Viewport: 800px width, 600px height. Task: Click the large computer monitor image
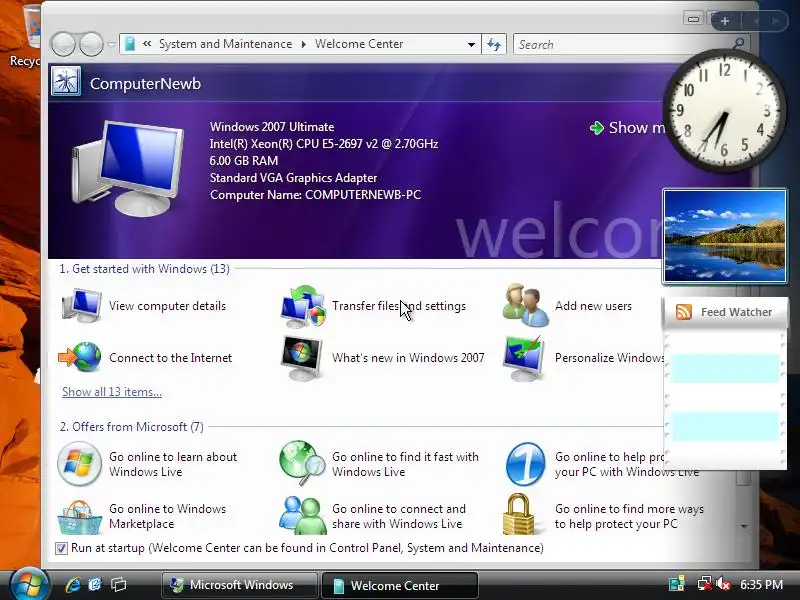click(128, 168)
